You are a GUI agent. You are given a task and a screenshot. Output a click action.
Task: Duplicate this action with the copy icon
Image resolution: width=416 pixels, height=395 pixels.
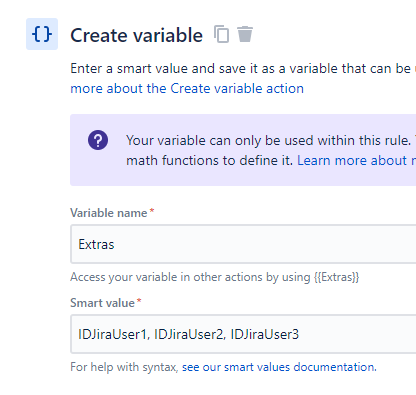(x=221, y=34)
